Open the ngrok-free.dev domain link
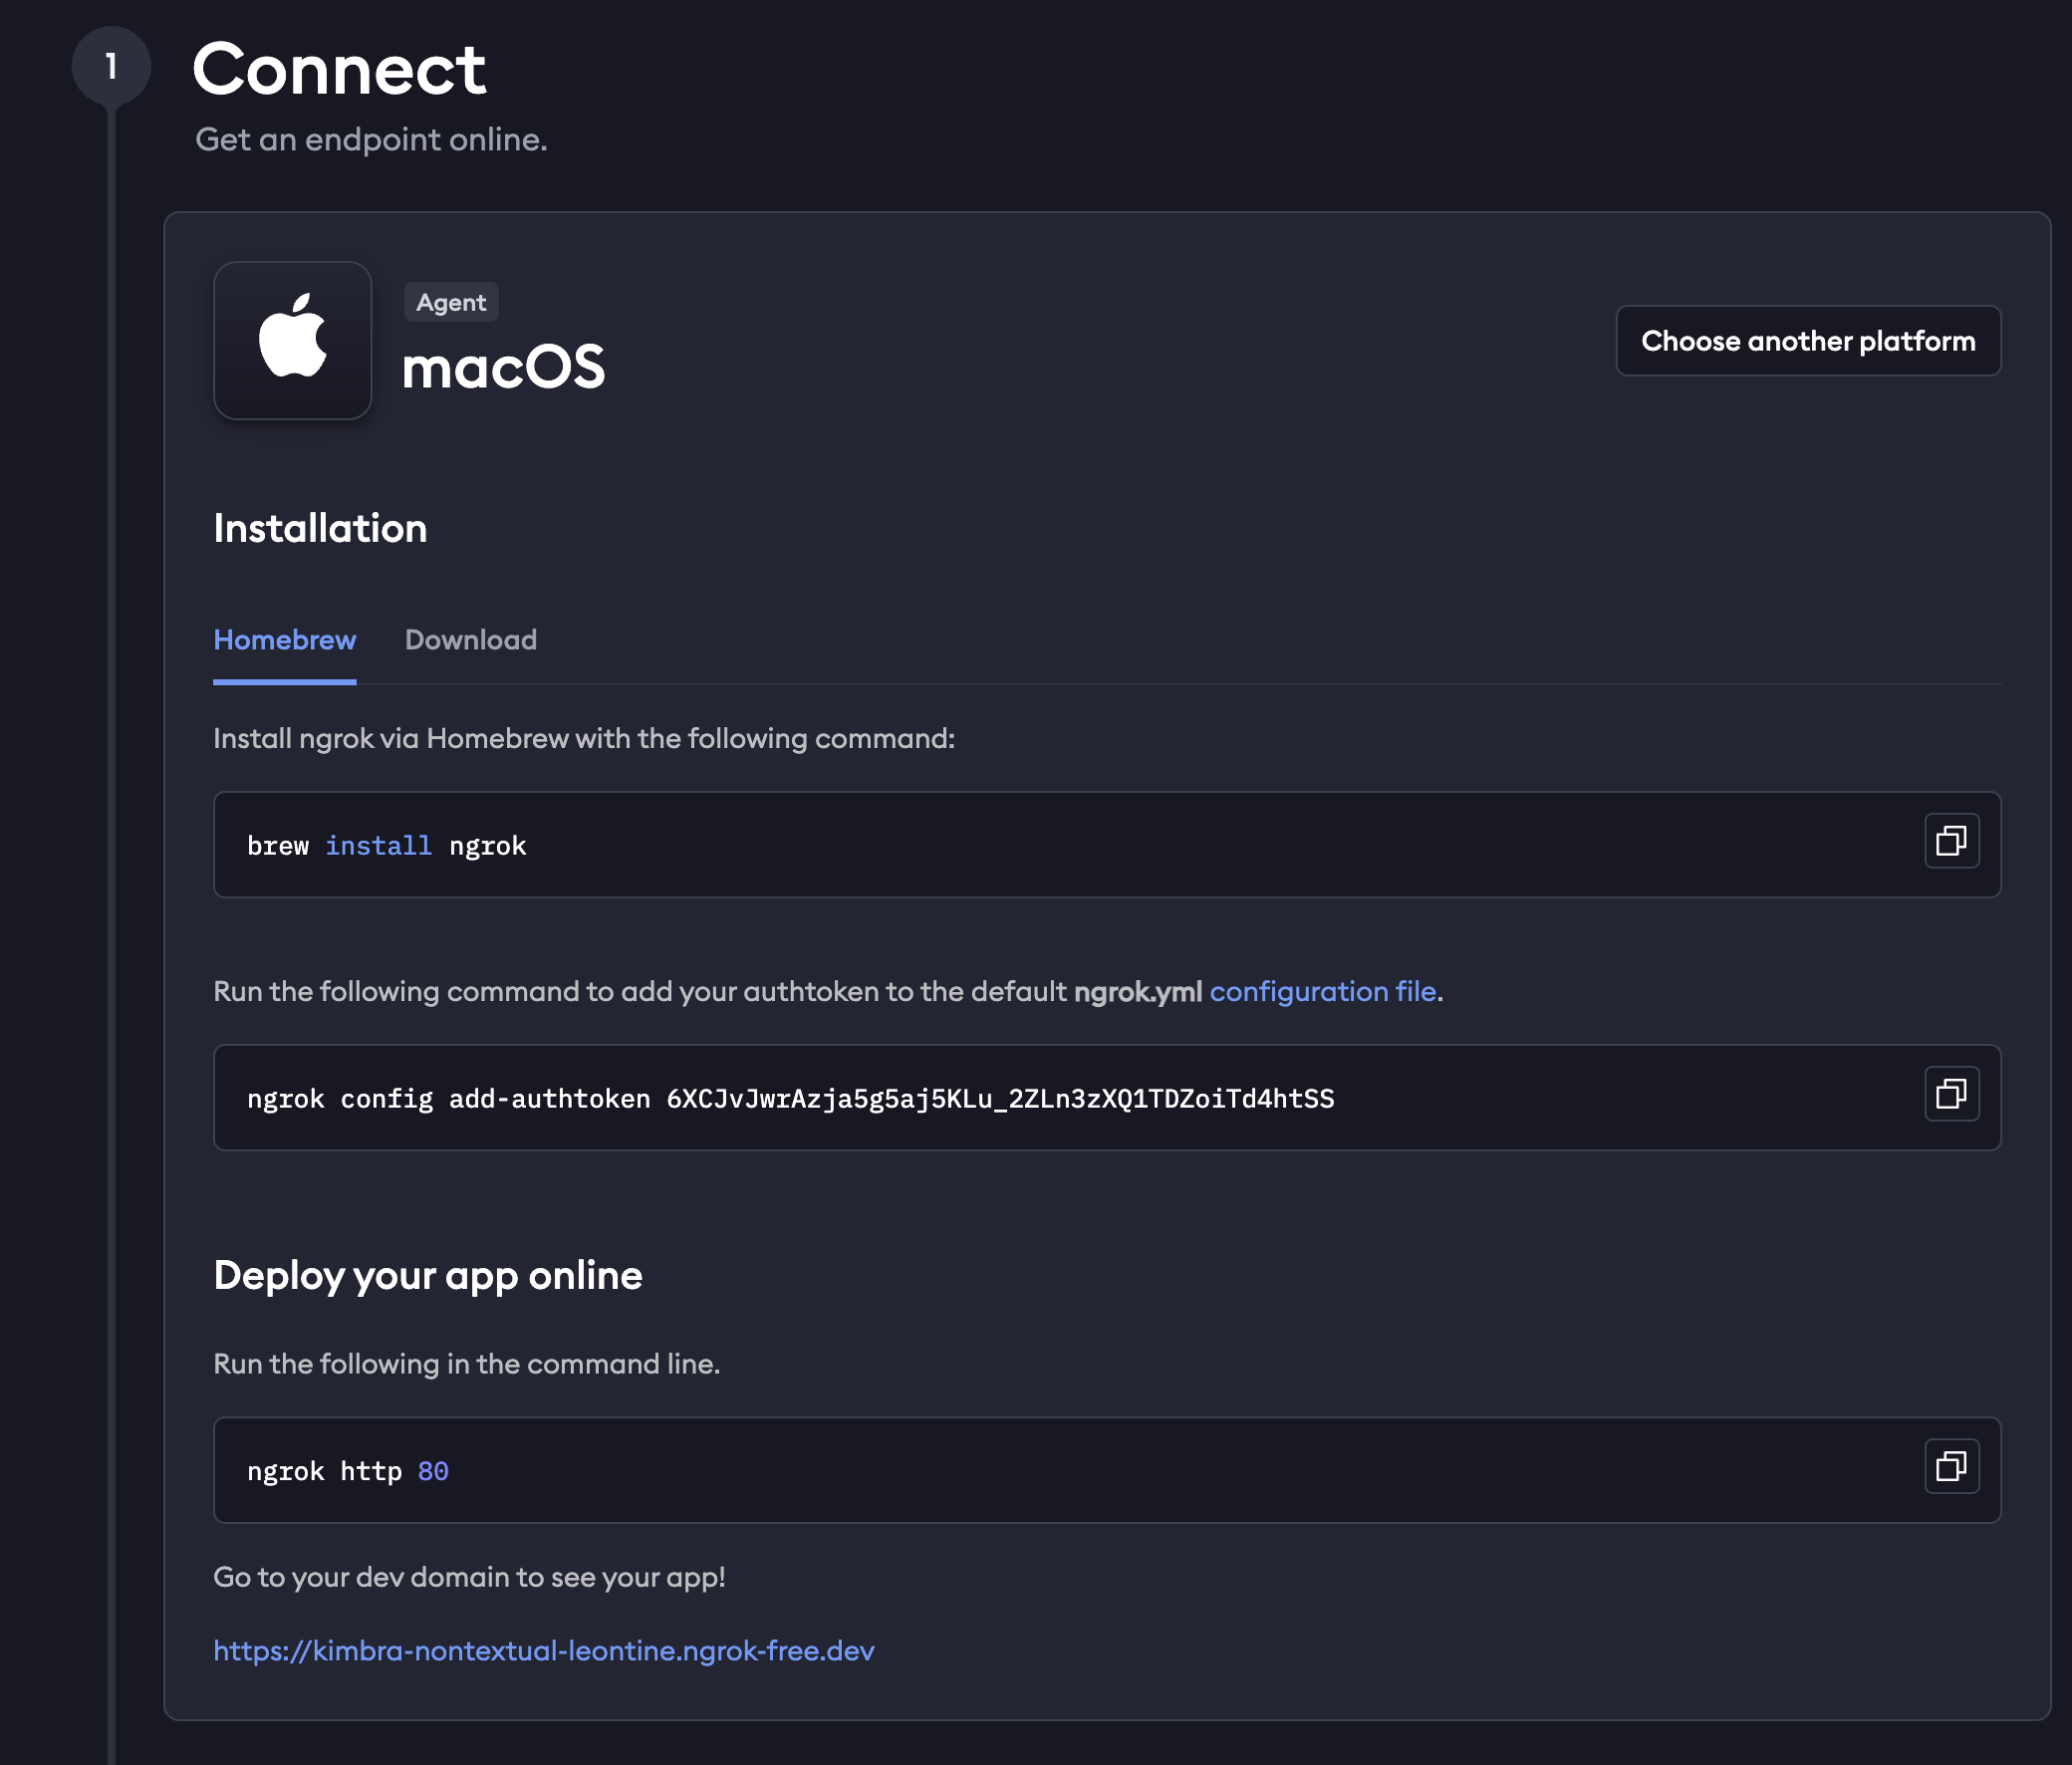The height and width of the screenshot is (1765, 2072). [x=544, y=1650]
